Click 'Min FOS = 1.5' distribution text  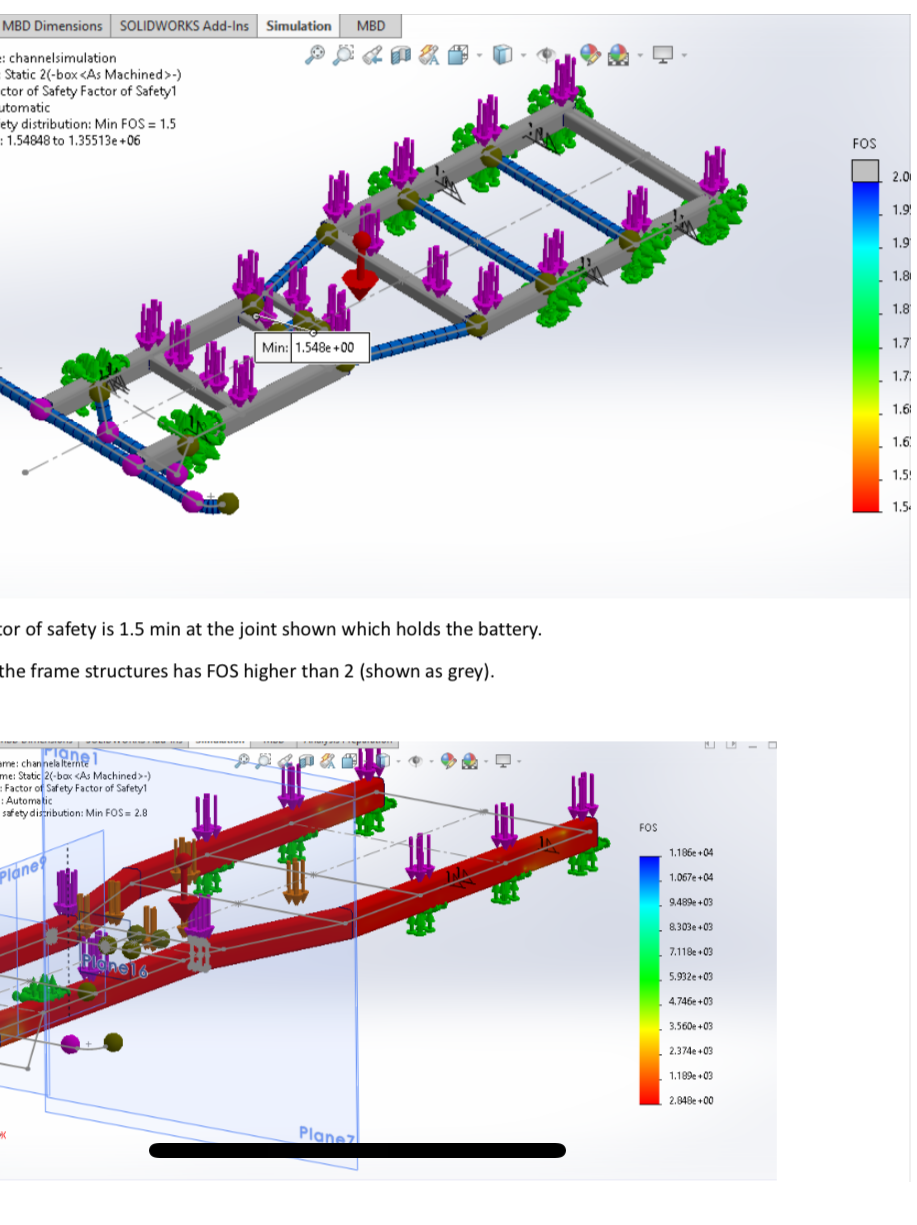click(x=136, y=125)
